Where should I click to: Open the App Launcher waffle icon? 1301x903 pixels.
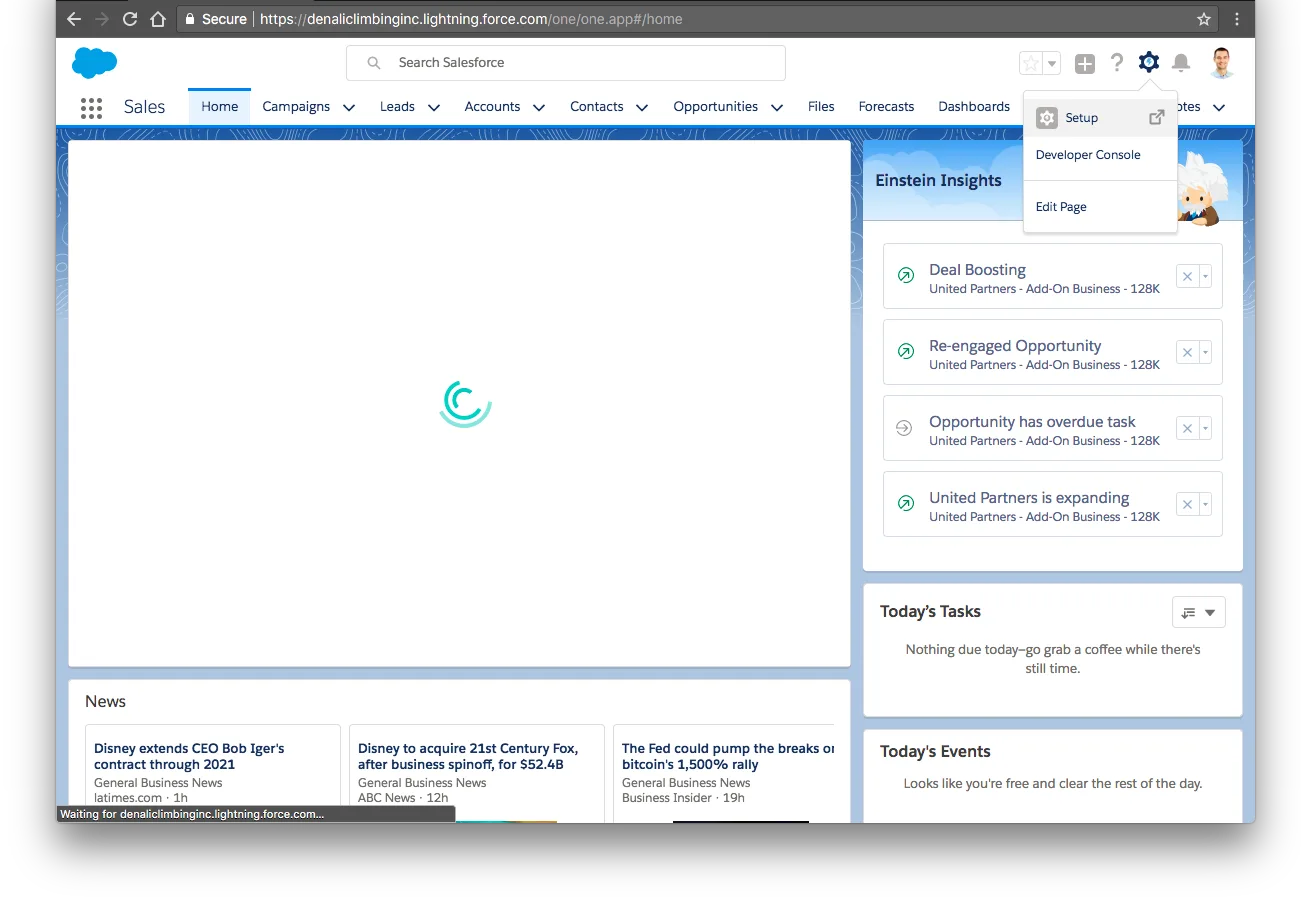coord(91,107)
